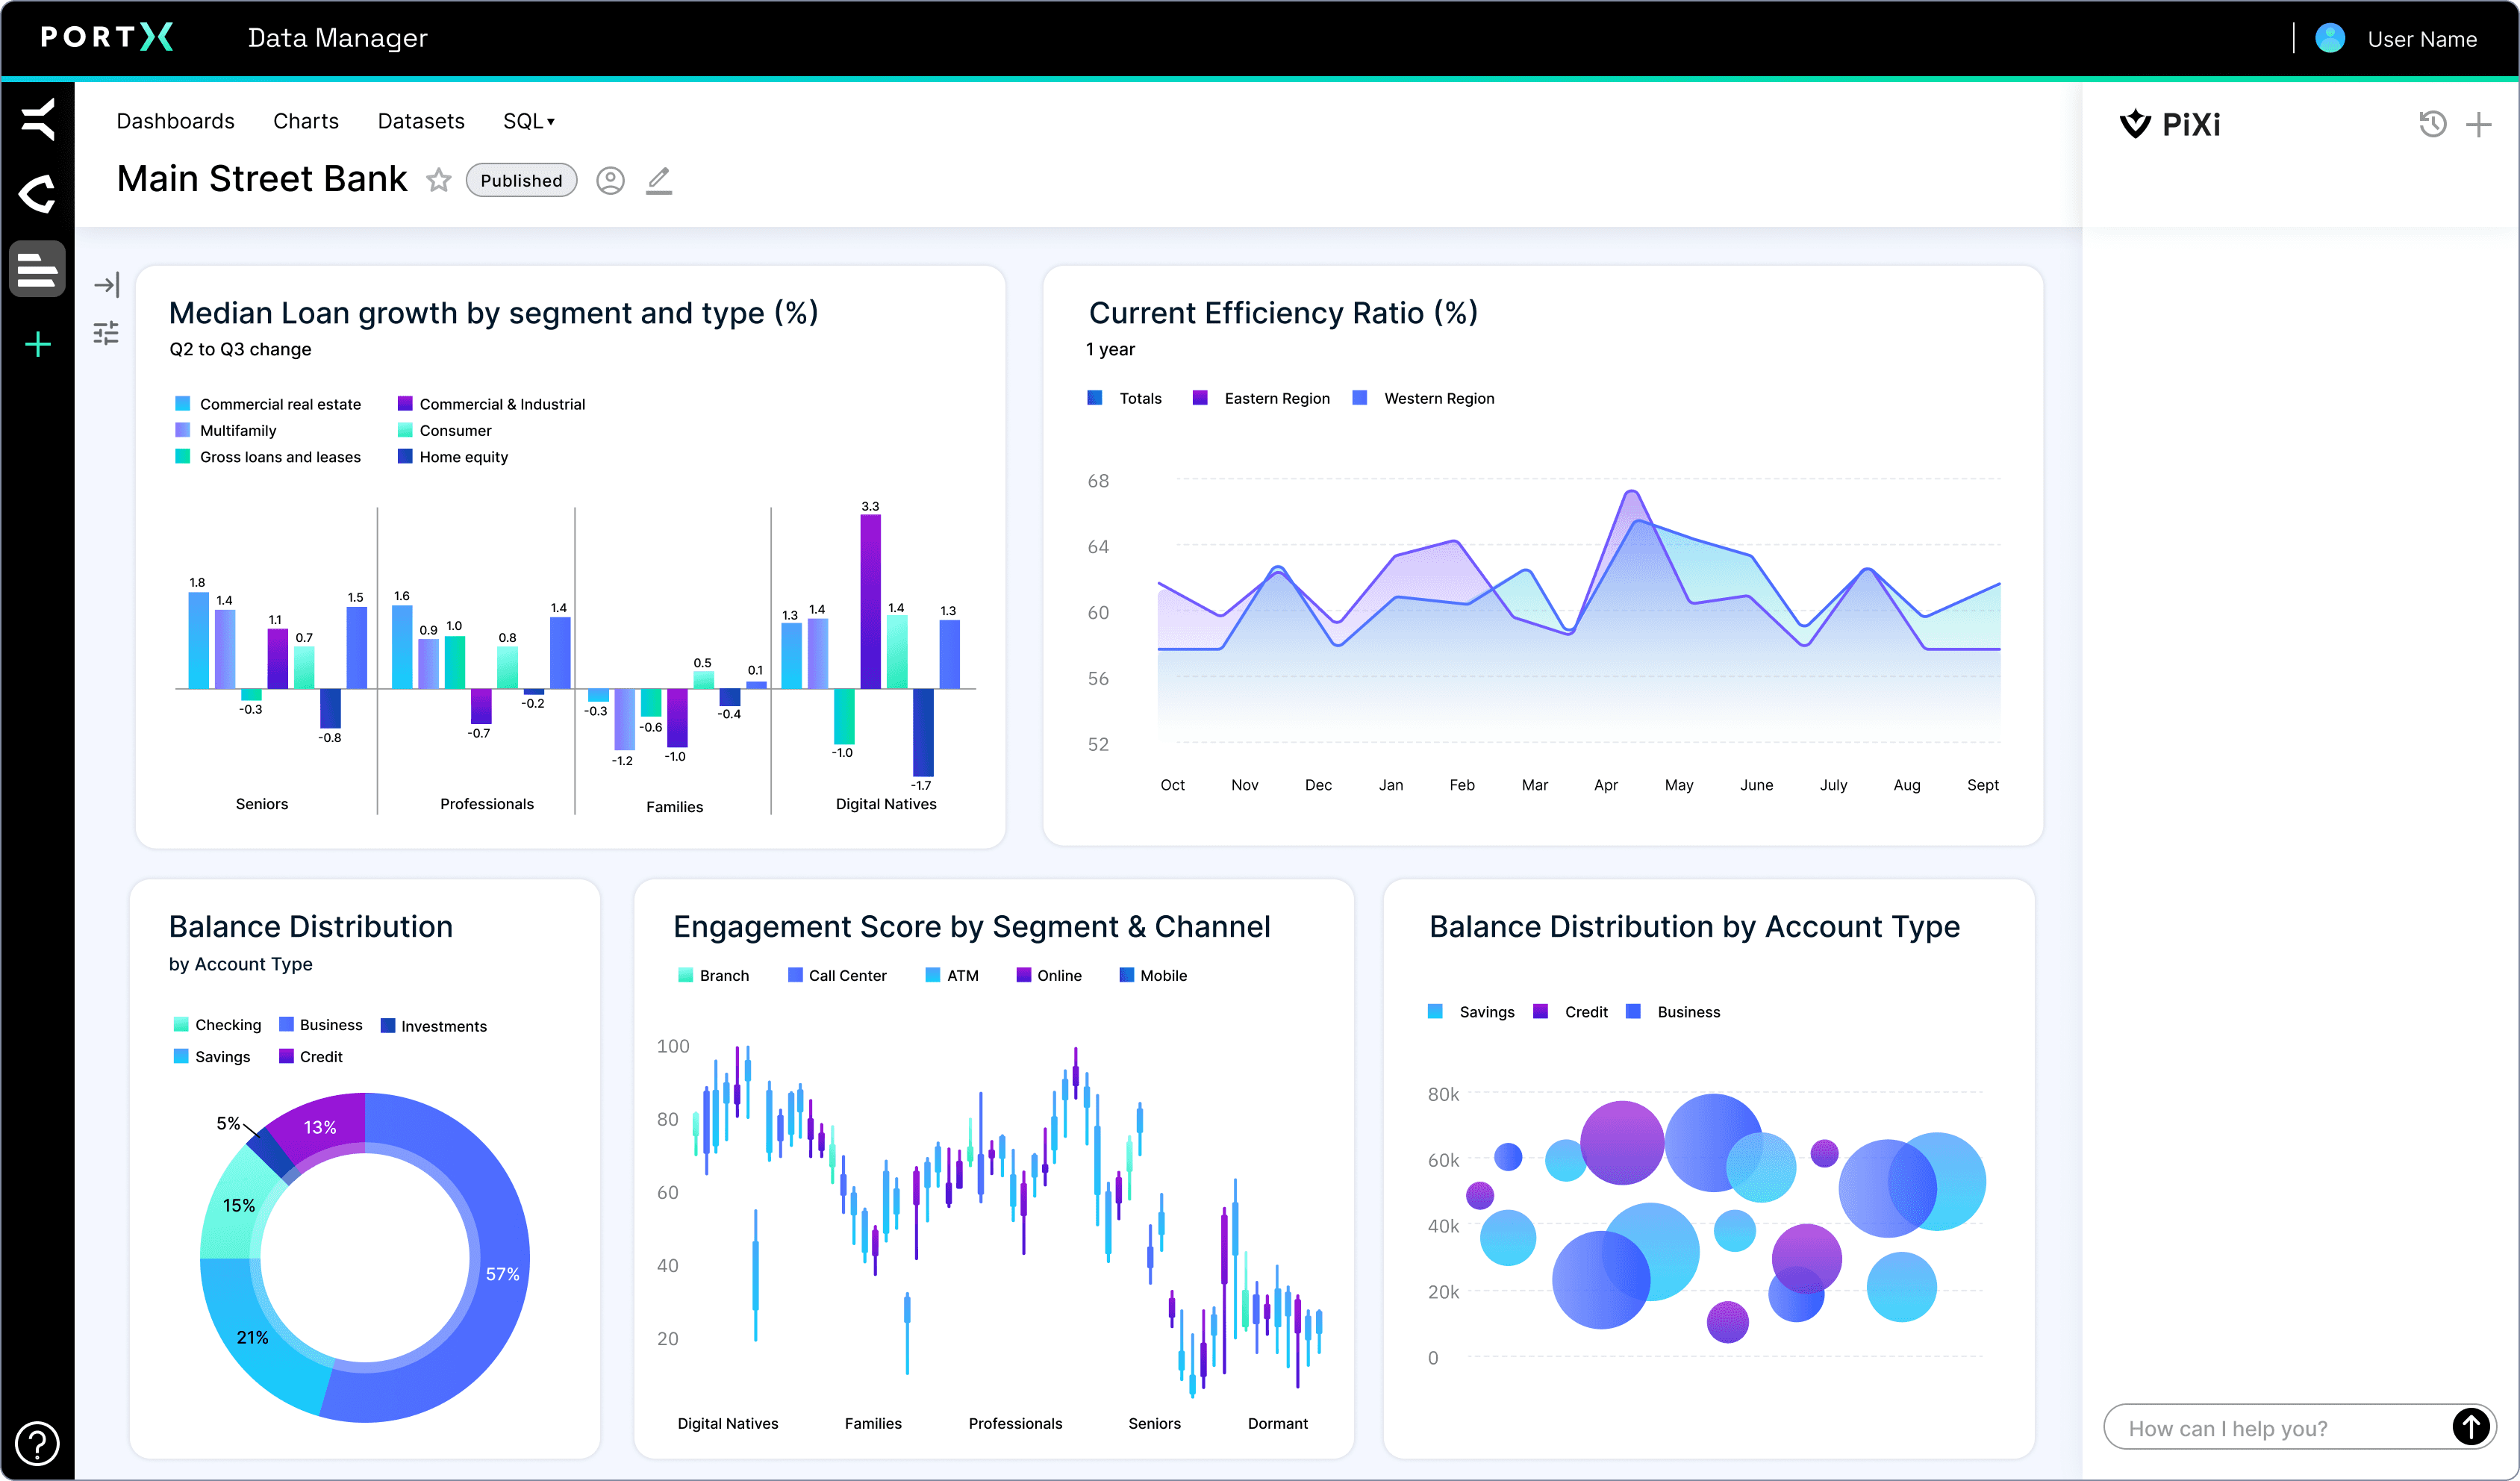Click the Consumer legend color swatch

click(405, 430)
